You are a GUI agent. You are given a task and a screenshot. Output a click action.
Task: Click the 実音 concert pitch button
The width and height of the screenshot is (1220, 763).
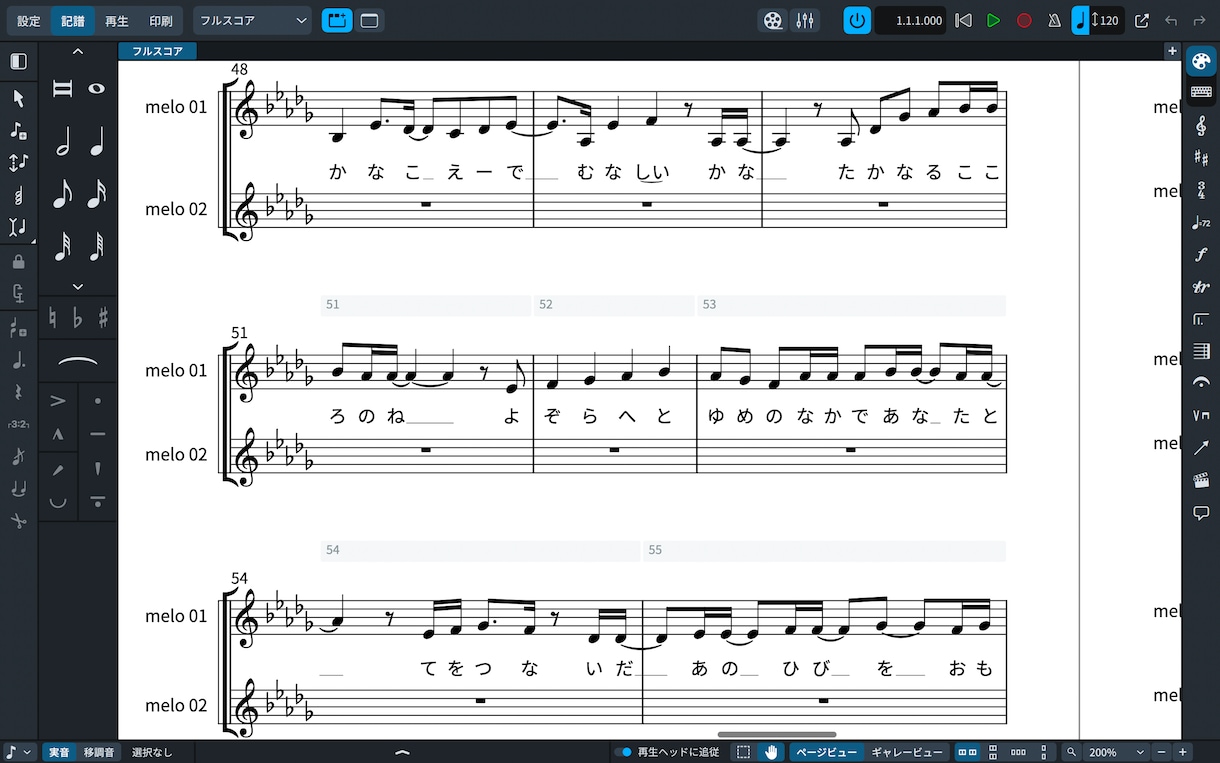point(59,752)
